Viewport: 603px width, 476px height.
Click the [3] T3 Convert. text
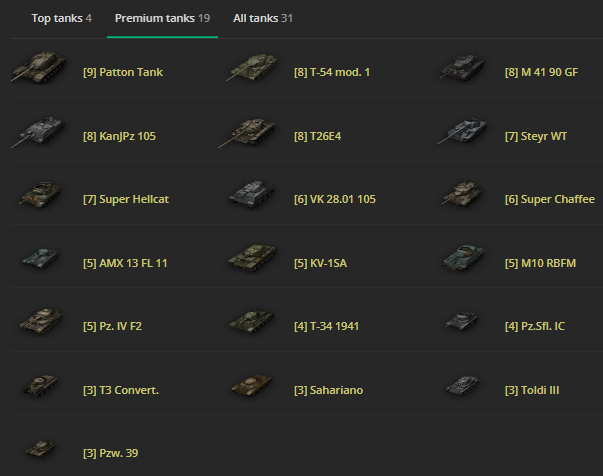coord(121,390)
